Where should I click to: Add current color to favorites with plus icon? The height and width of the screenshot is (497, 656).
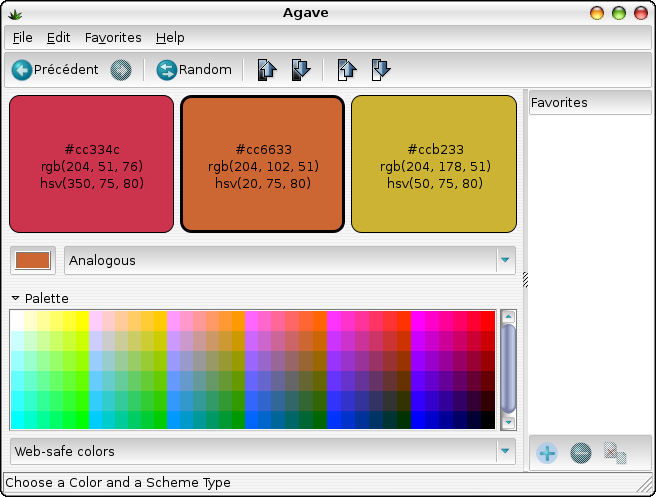547,453
